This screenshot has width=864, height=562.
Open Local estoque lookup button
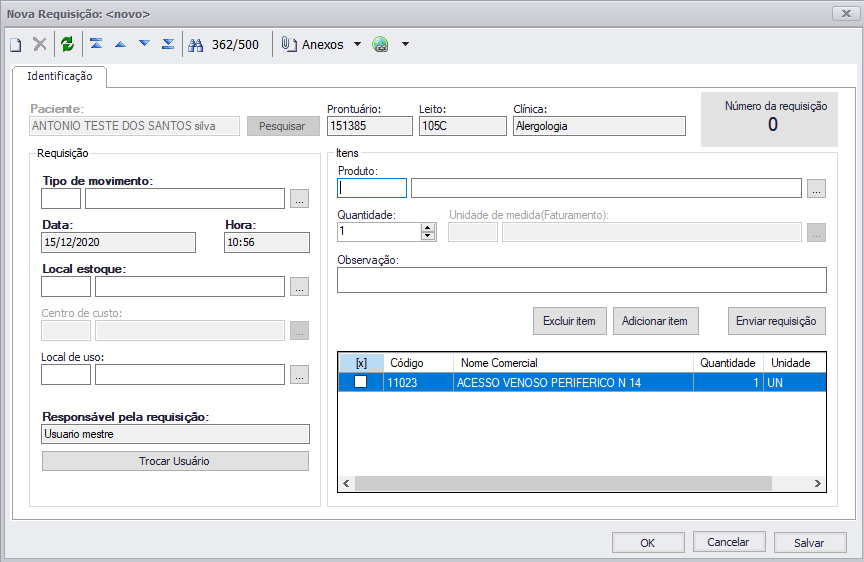coord(299,287)
